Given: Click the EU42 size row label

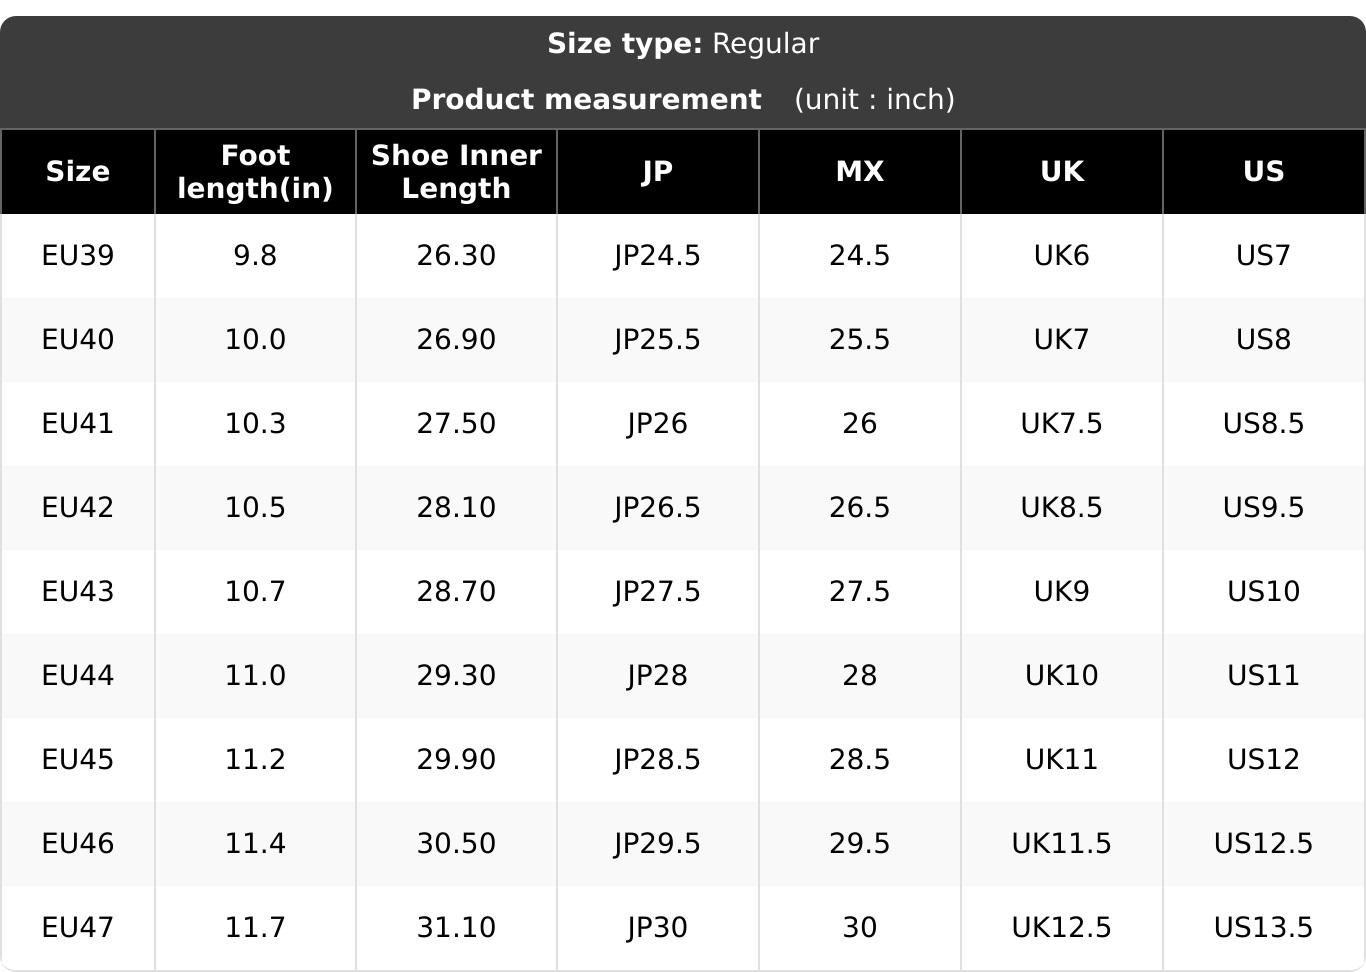Looking at the screenshot, I should (x=77, y=508).
